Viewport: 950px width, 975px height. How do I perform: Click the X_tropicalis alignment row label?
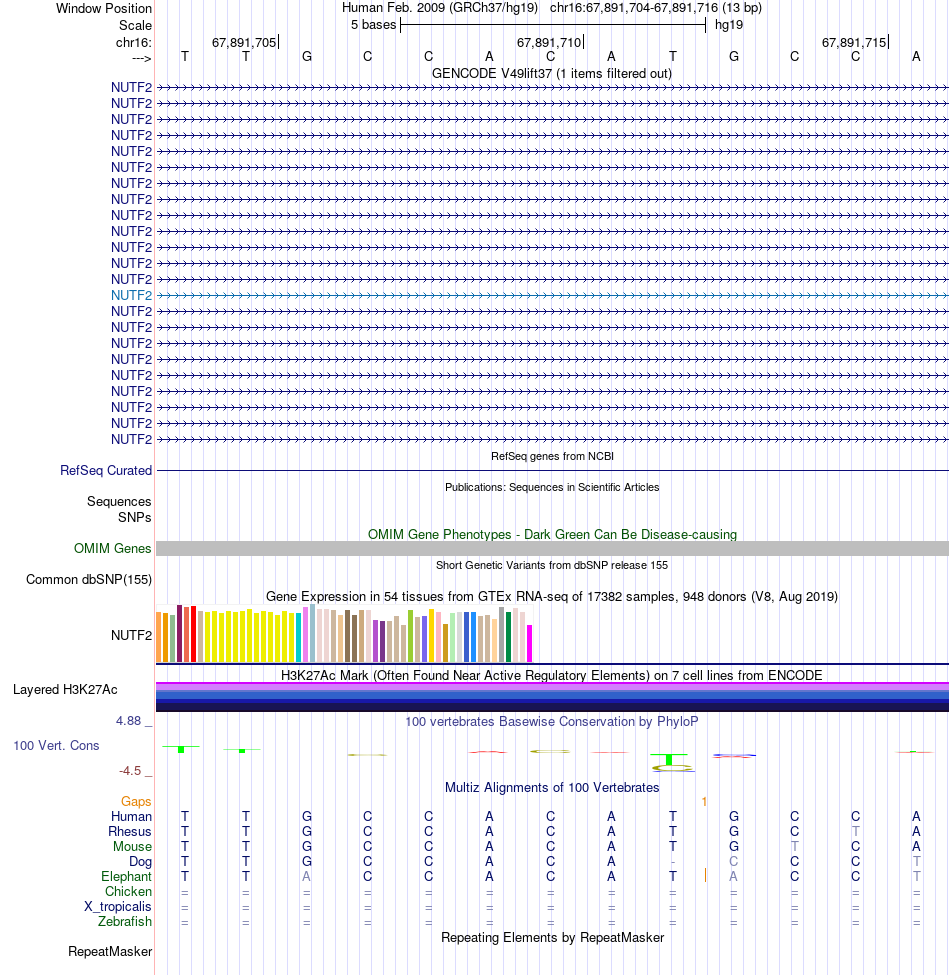118,906
